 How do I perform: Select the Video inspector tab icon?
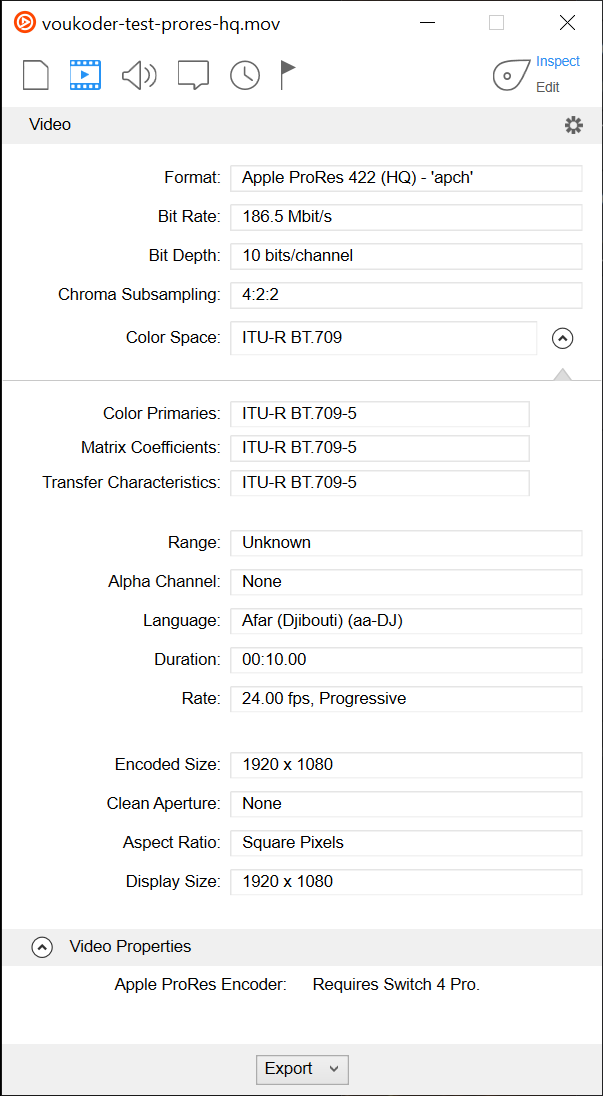coord(85,75)
